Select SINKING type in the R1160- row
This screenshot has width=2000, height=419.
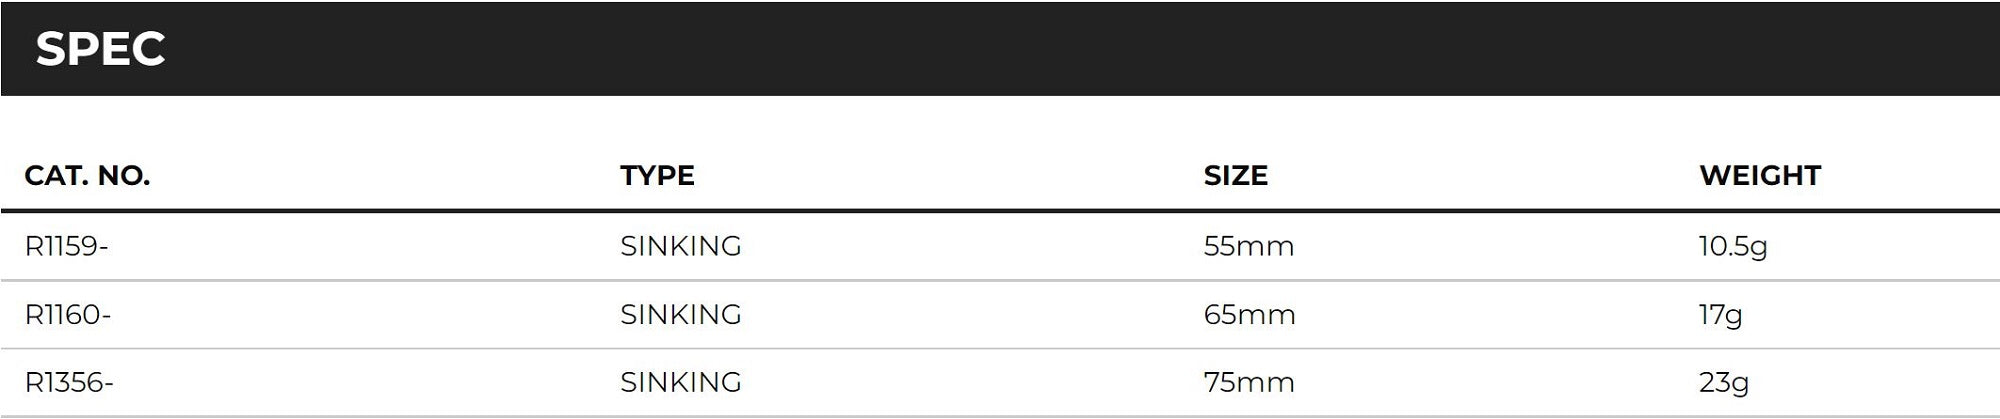680,315
